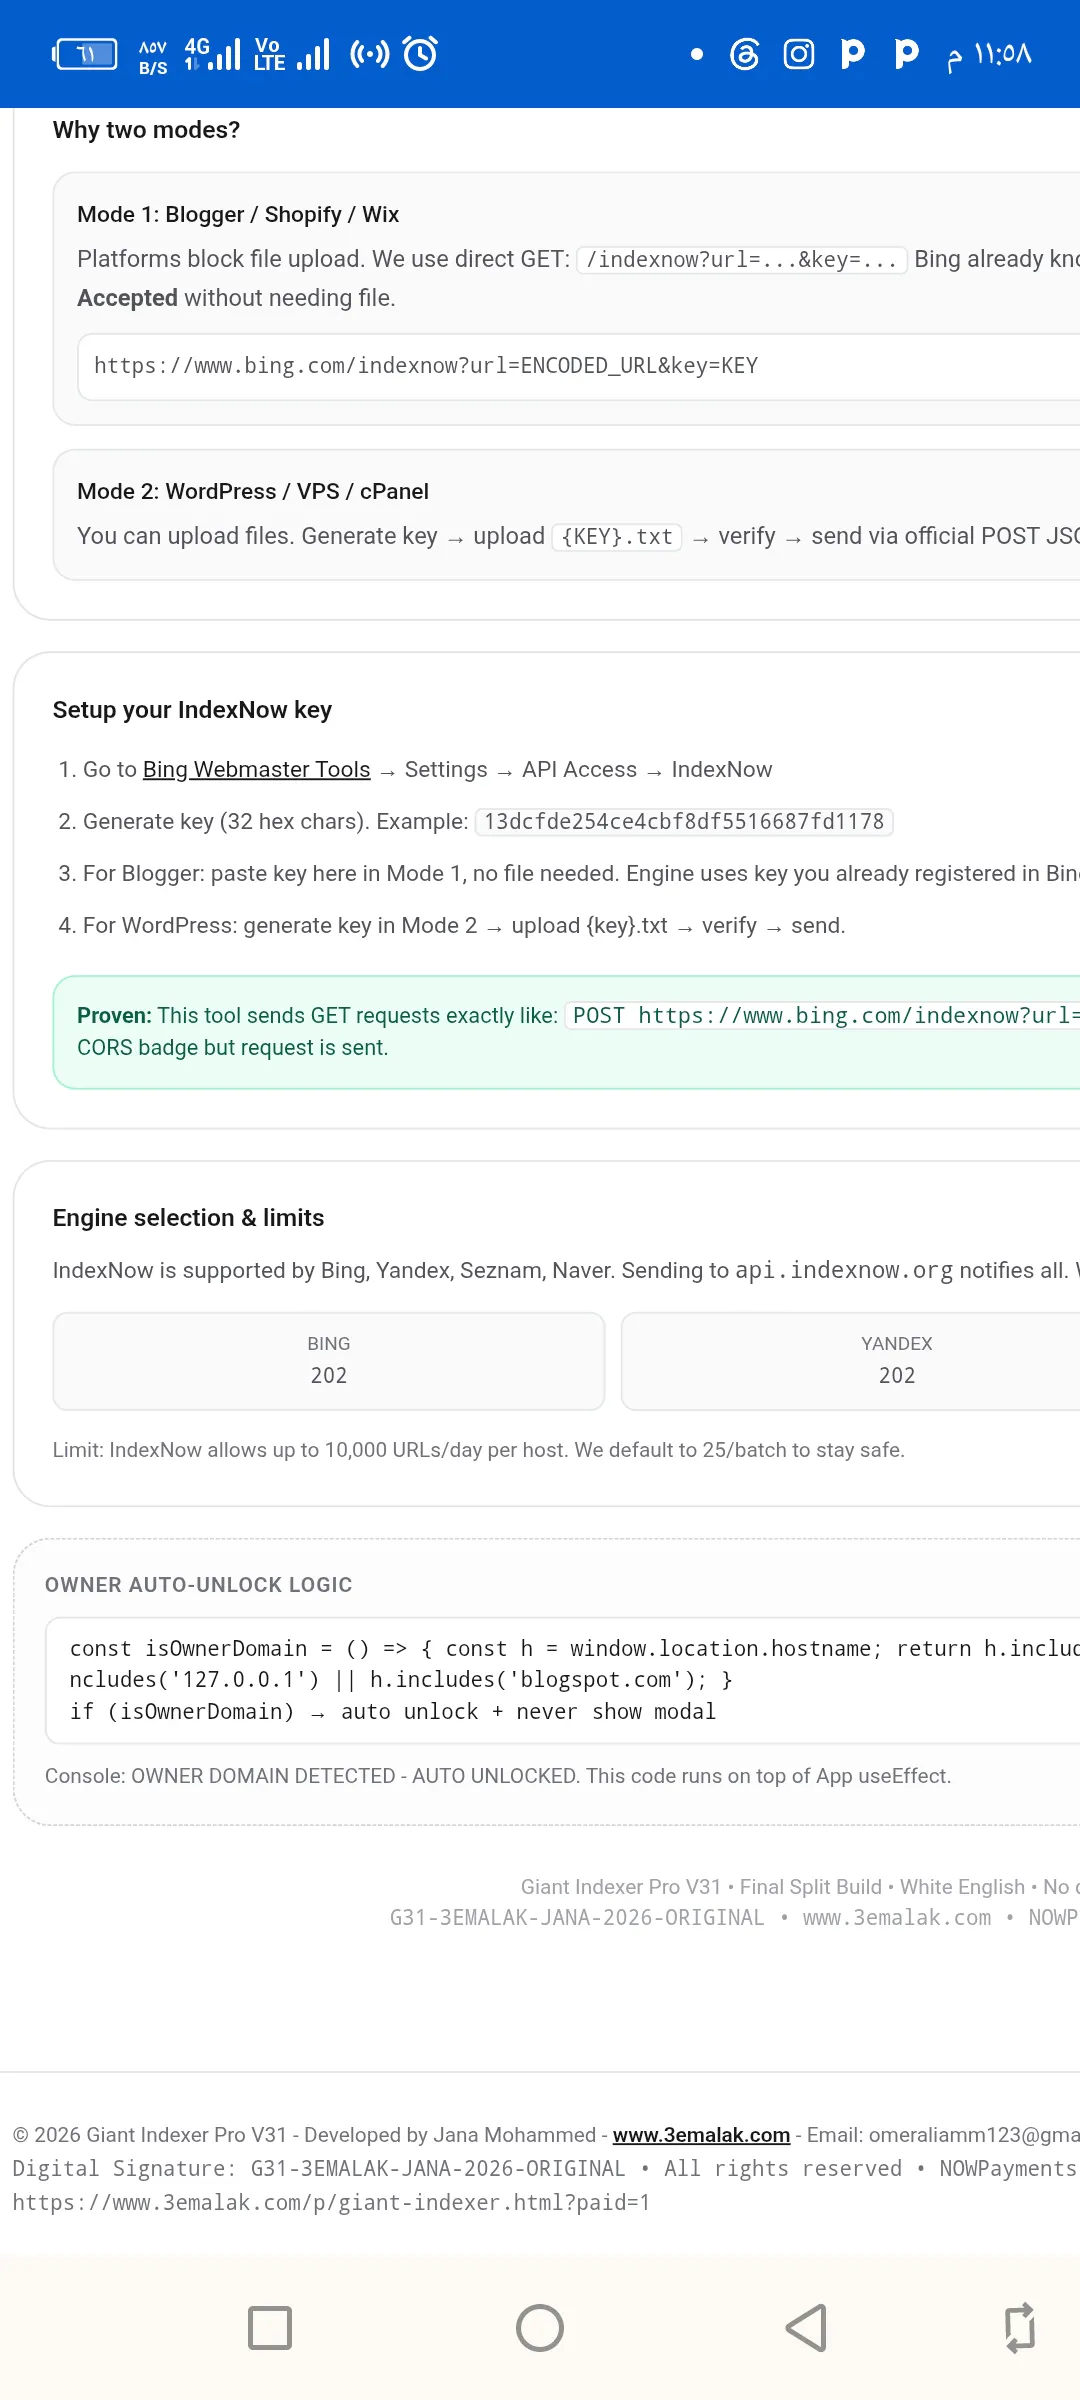Select the BING engine card
Screen dimensions: 1080x2400
point(329,1361)
